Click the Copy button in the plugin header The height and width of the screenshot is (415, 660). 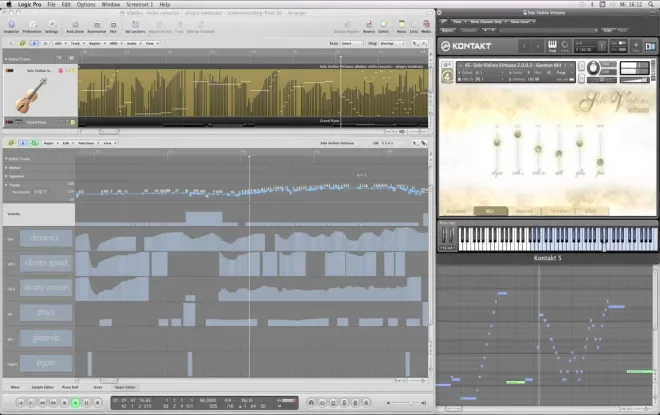click(608, 30)
